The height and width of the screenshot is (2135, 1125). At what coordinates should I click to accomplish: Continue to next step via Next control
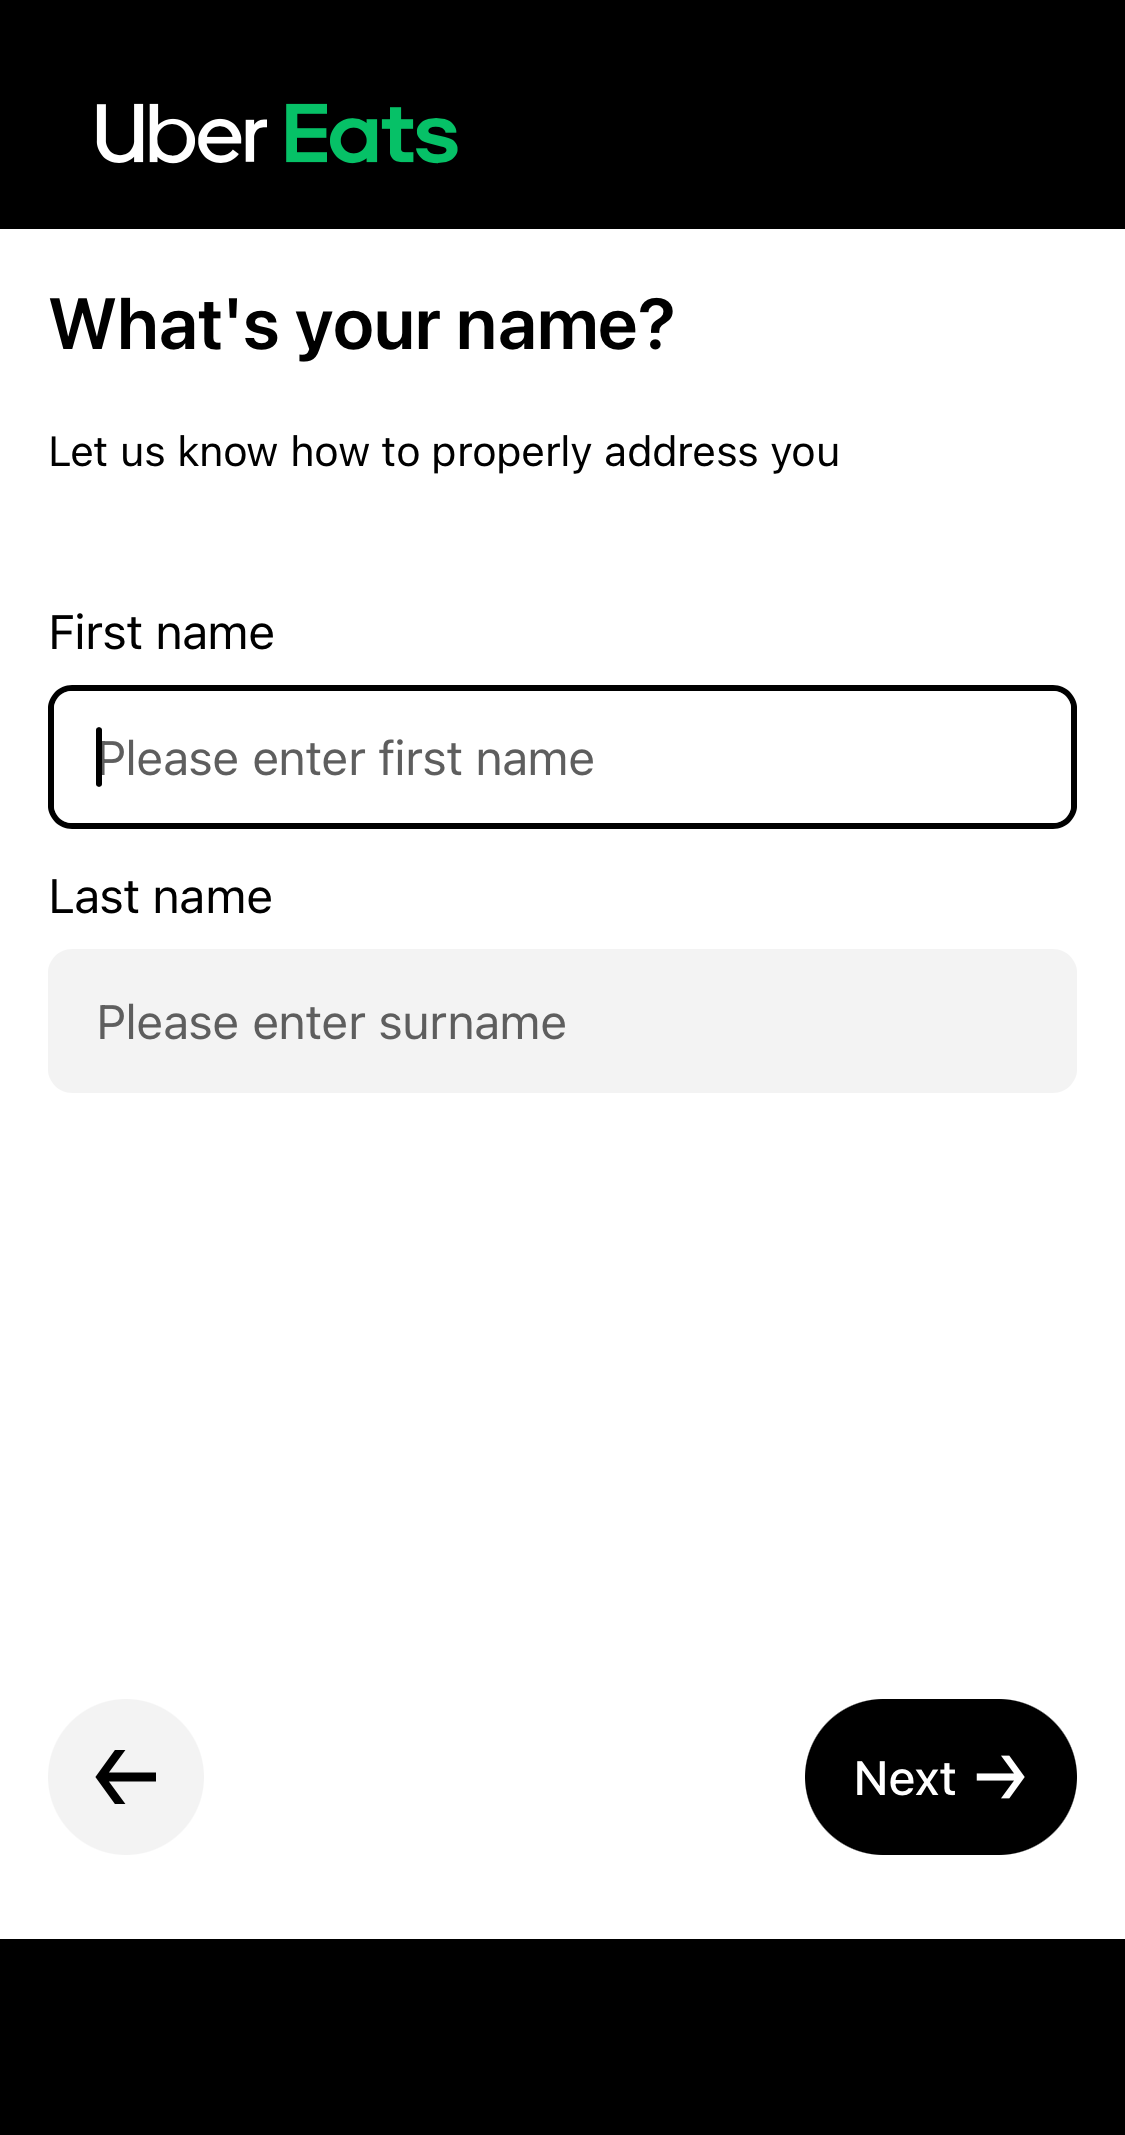[x=939, y=1776]
